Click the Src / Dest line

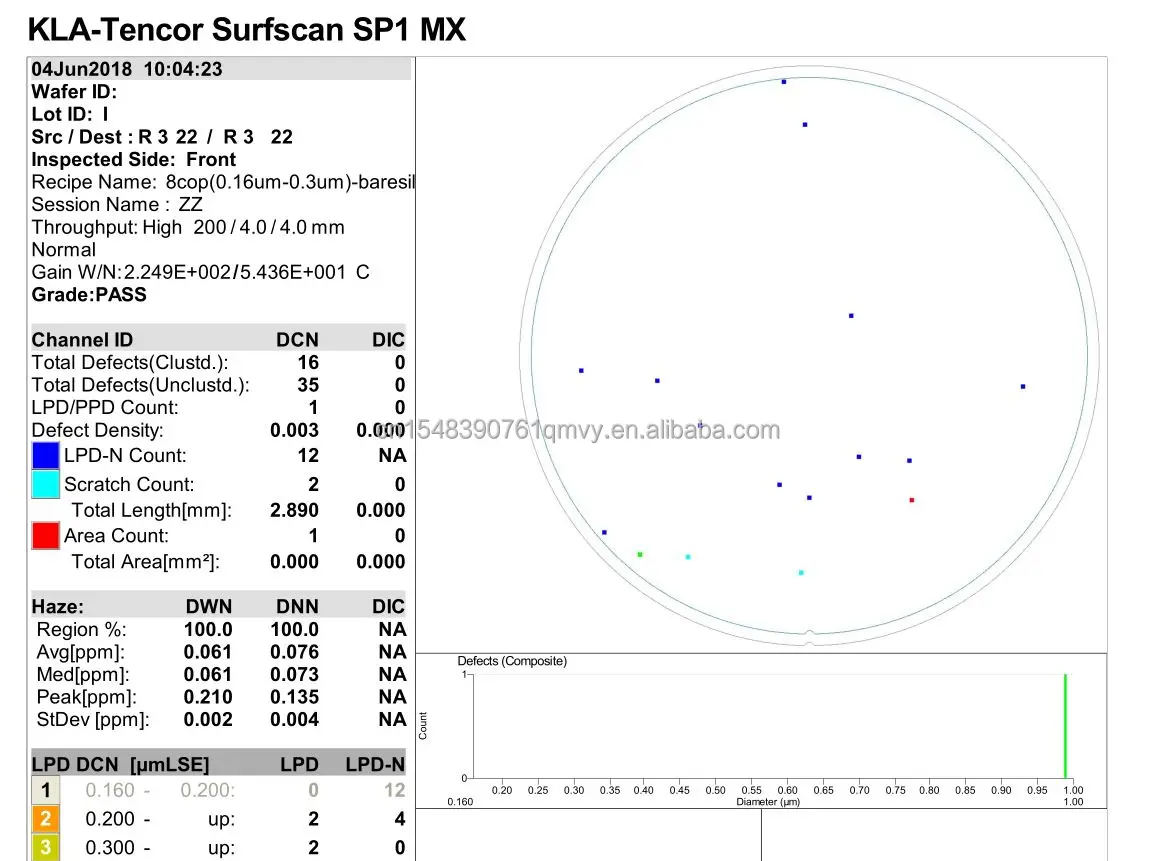[x=162, y=137]
